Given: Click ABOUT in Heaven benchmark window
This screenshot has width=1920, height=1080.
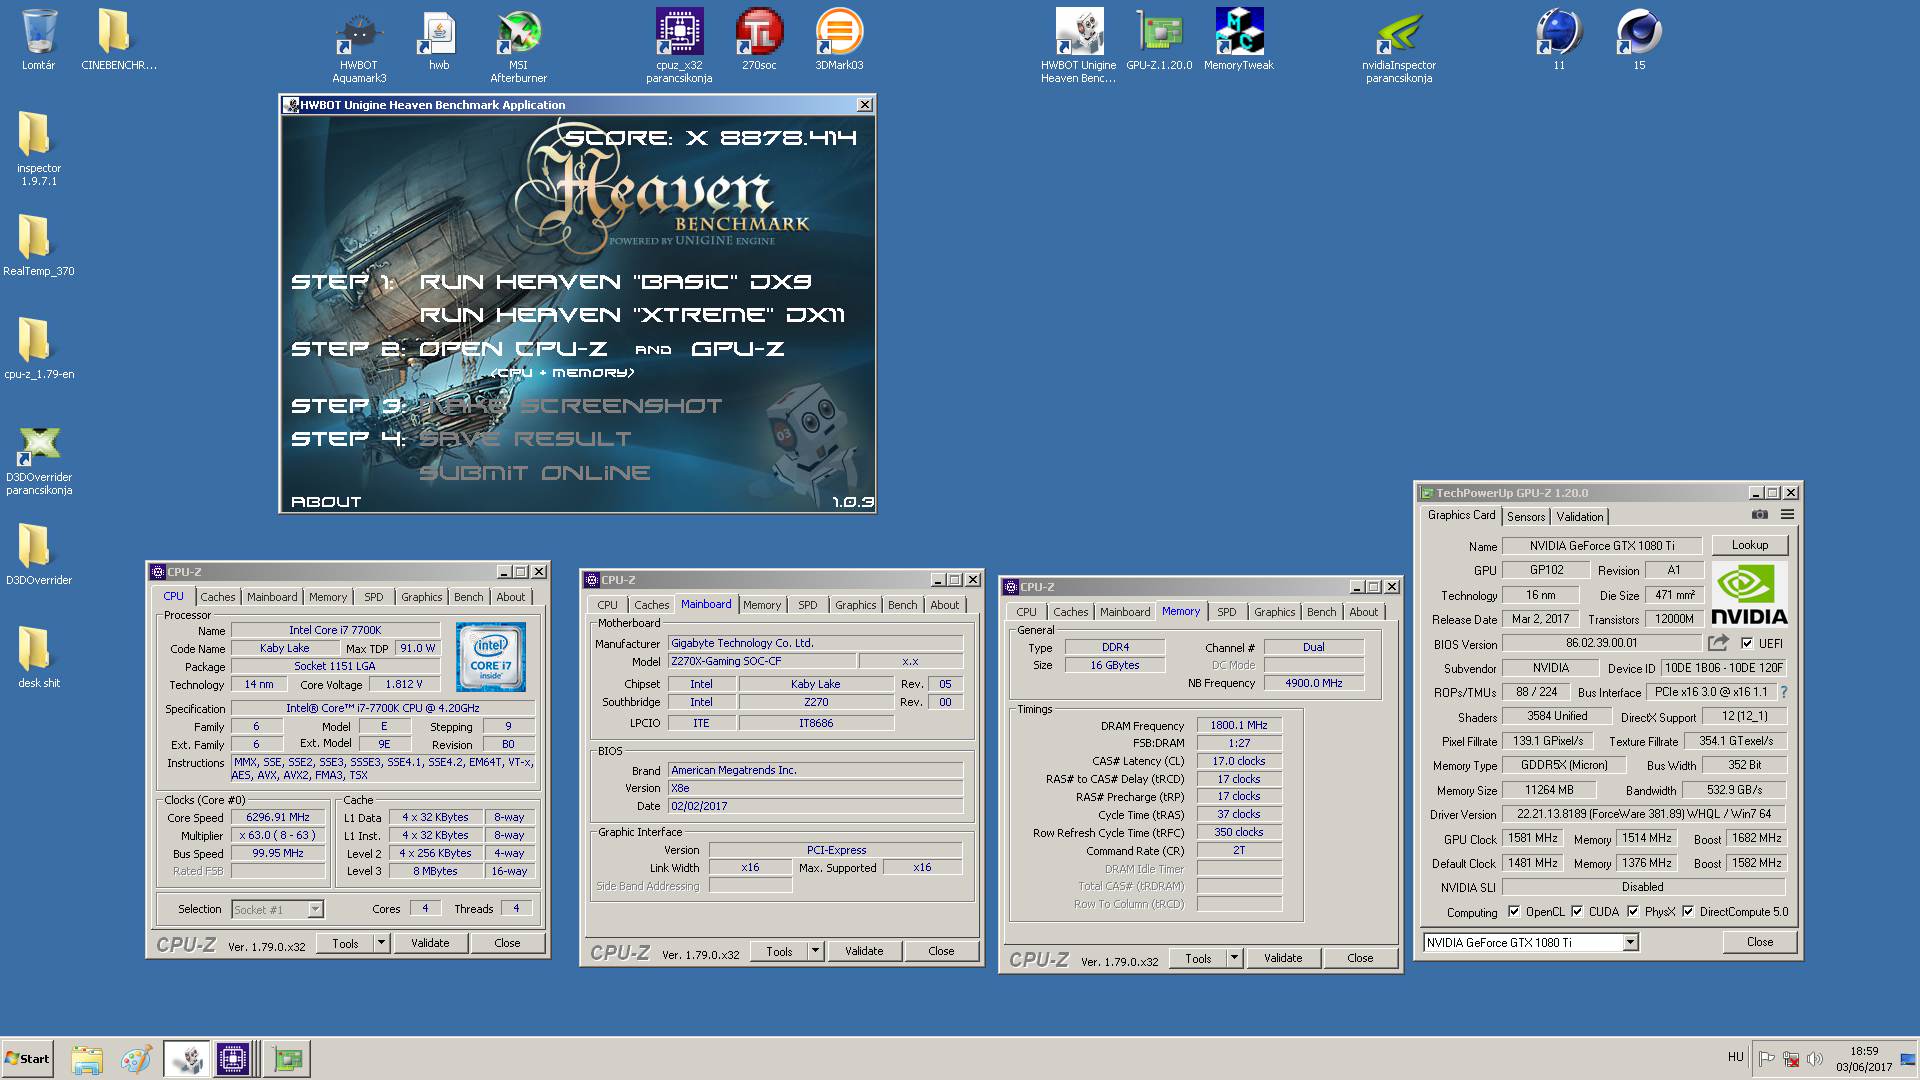Looking at the screenshot, I should coord(326,502).
